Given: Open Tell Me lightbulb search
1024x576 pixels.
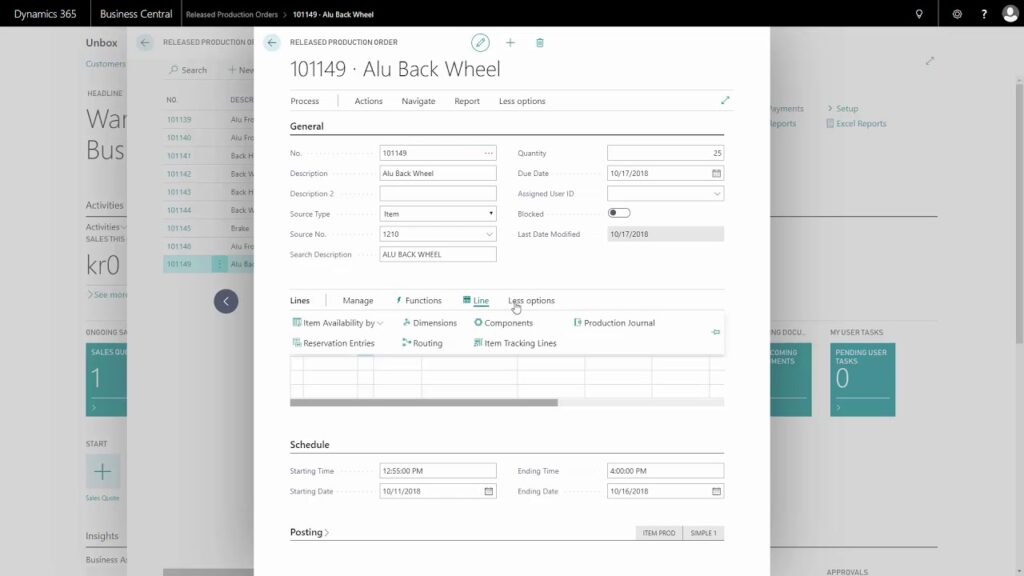Looking at the screenshot, I should [x=919, y=14].
